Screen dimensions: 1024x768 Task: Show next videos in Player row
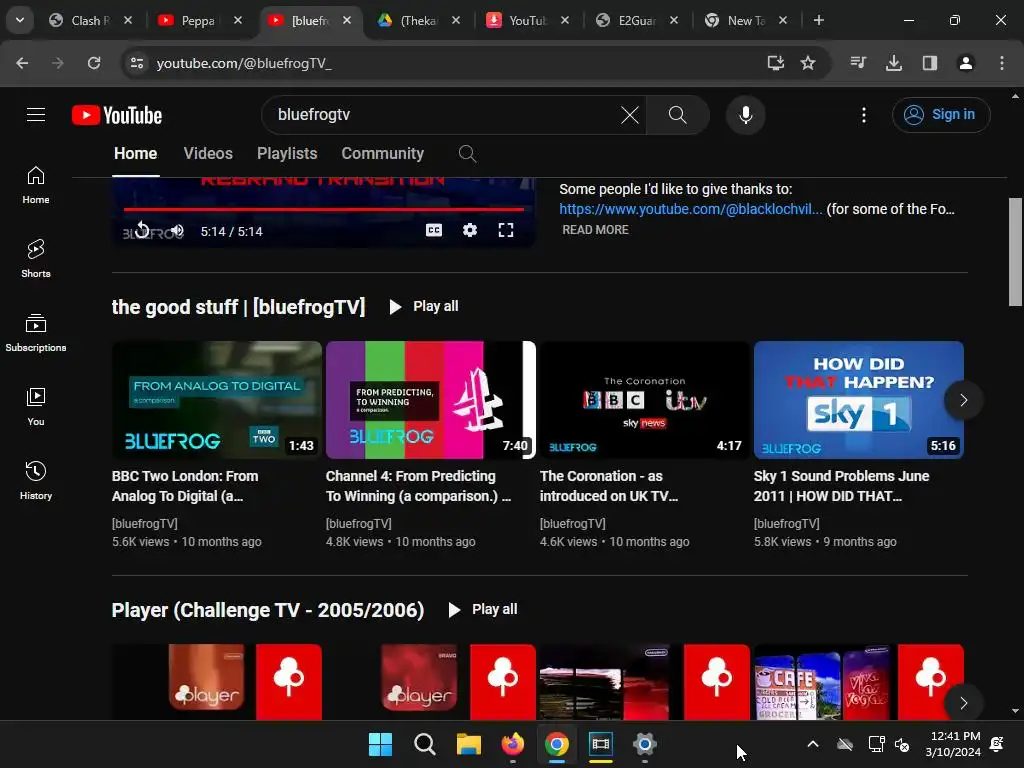point(963,703)
